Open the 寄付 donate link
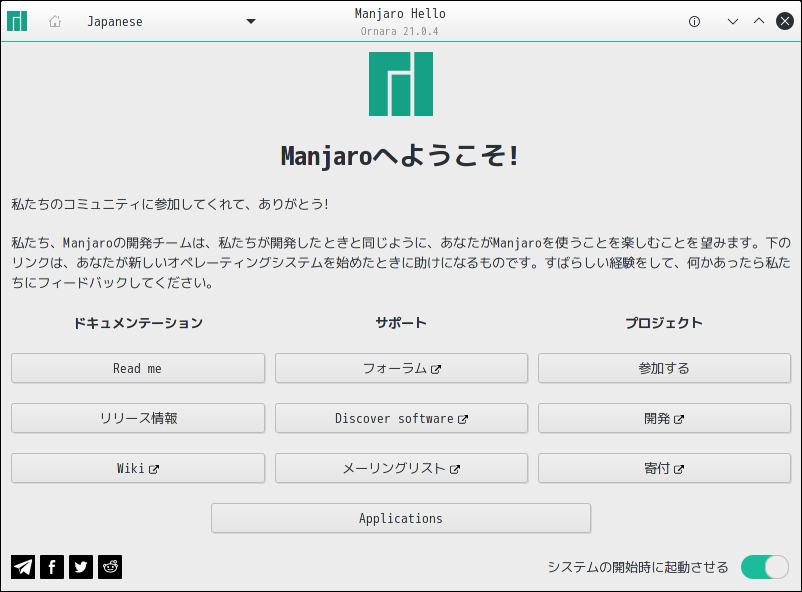The image size is (802, 592). 664,468
